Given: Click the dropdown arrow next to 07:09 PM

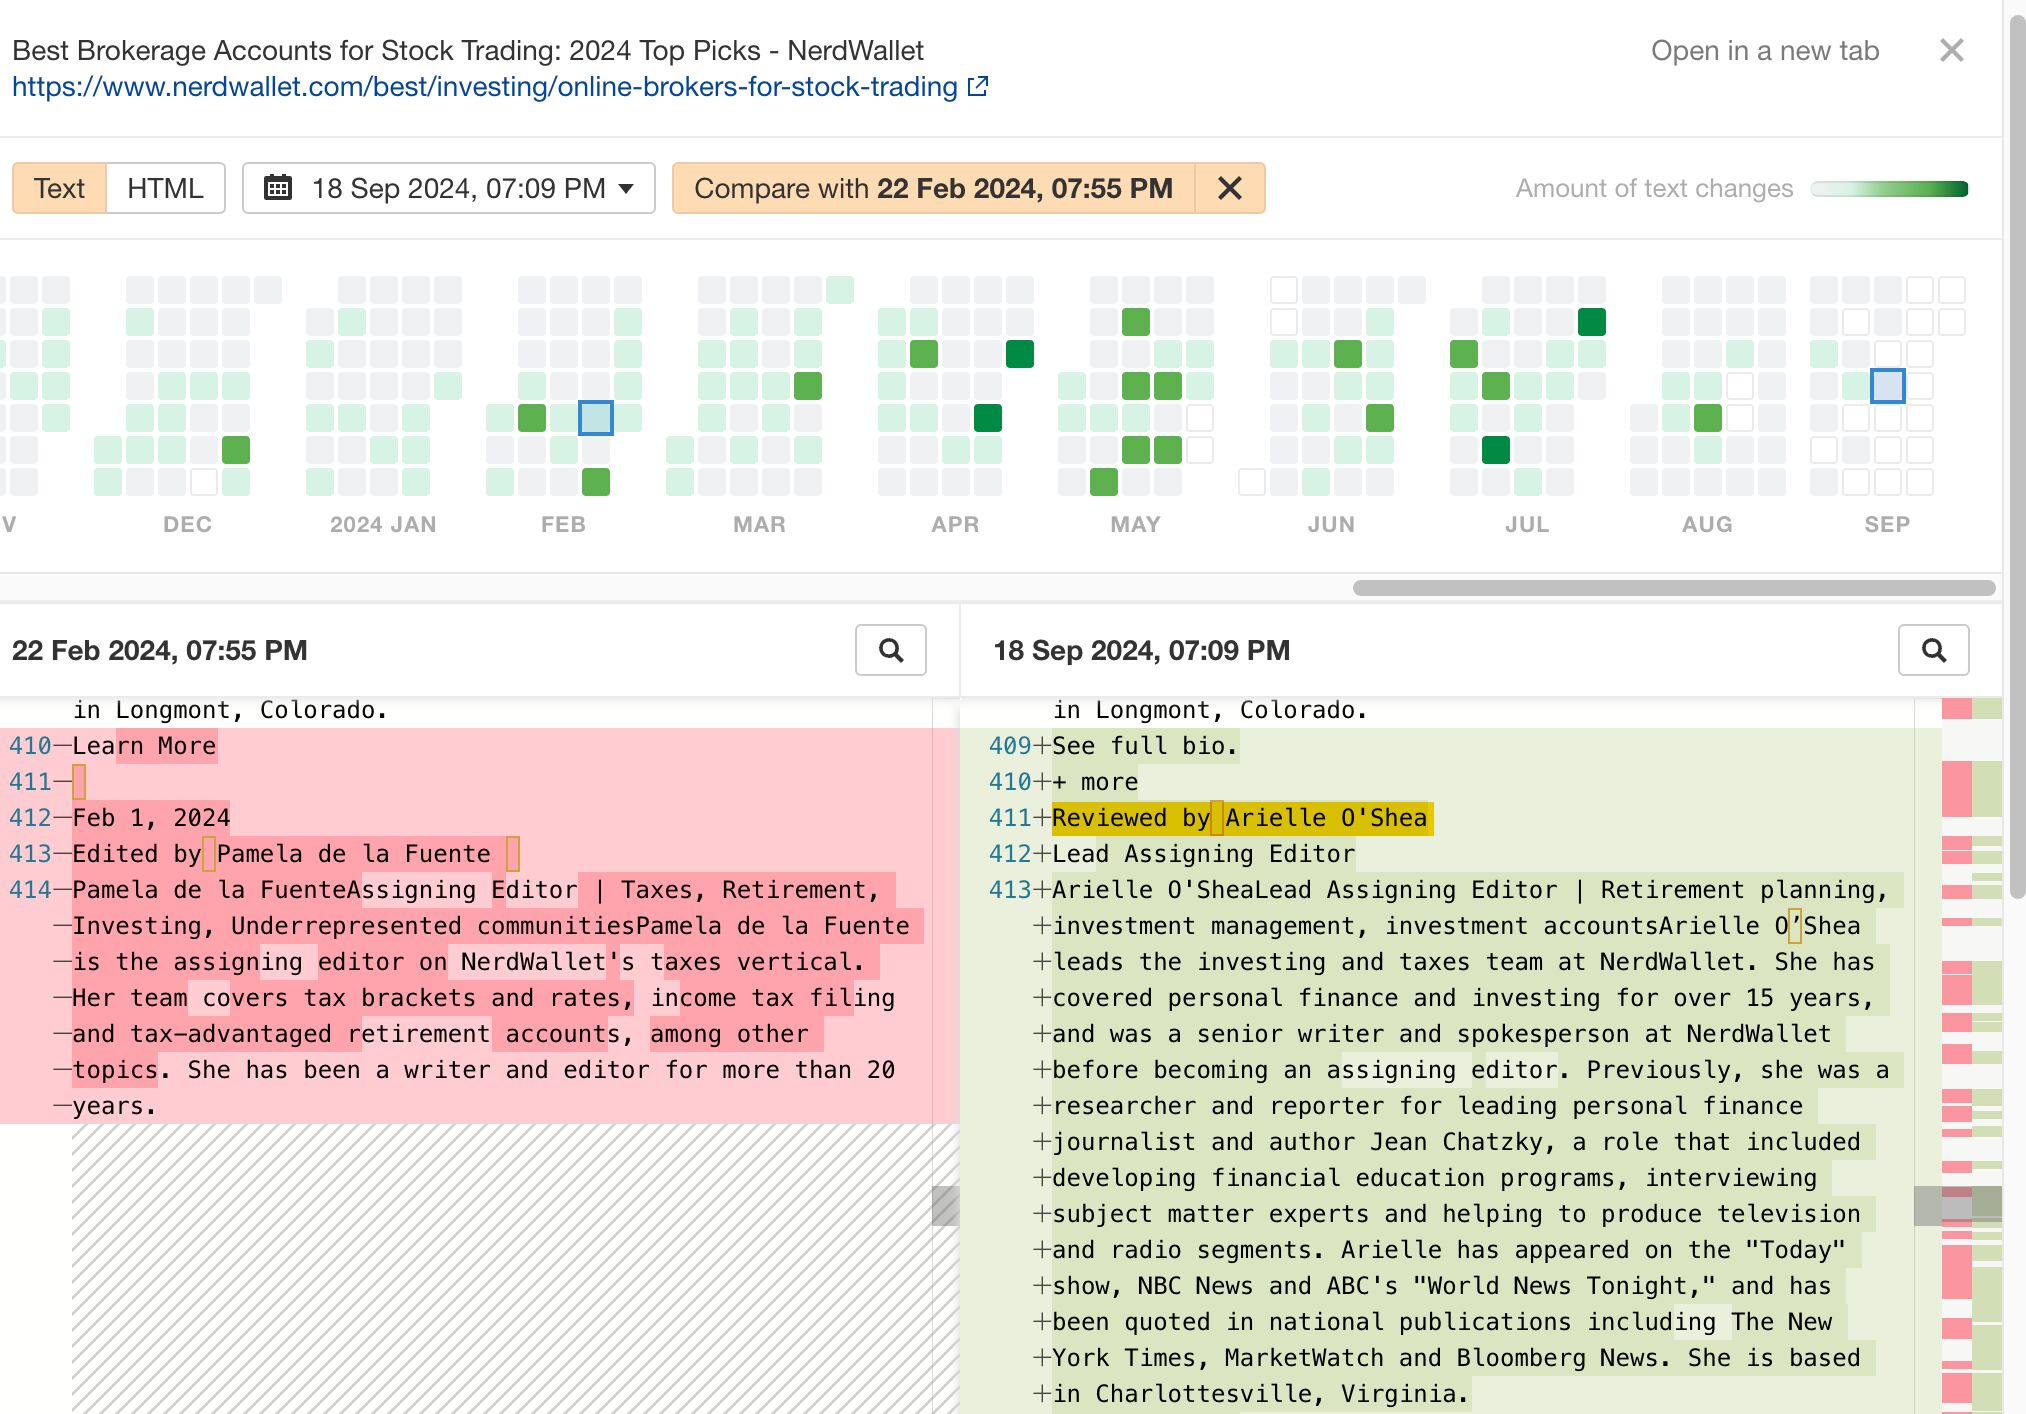Looking at the screenshot, I should pos(627,188).
